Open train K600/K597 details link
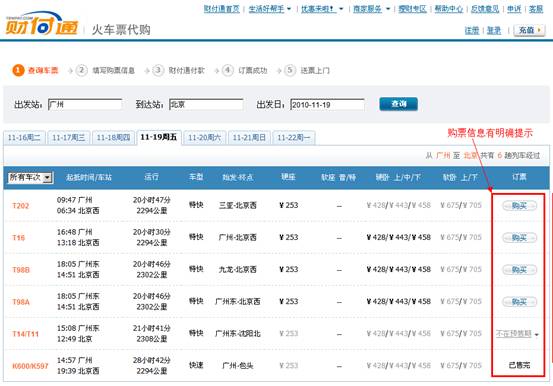This screenshot has height=386, width=553. coord(30,366)
